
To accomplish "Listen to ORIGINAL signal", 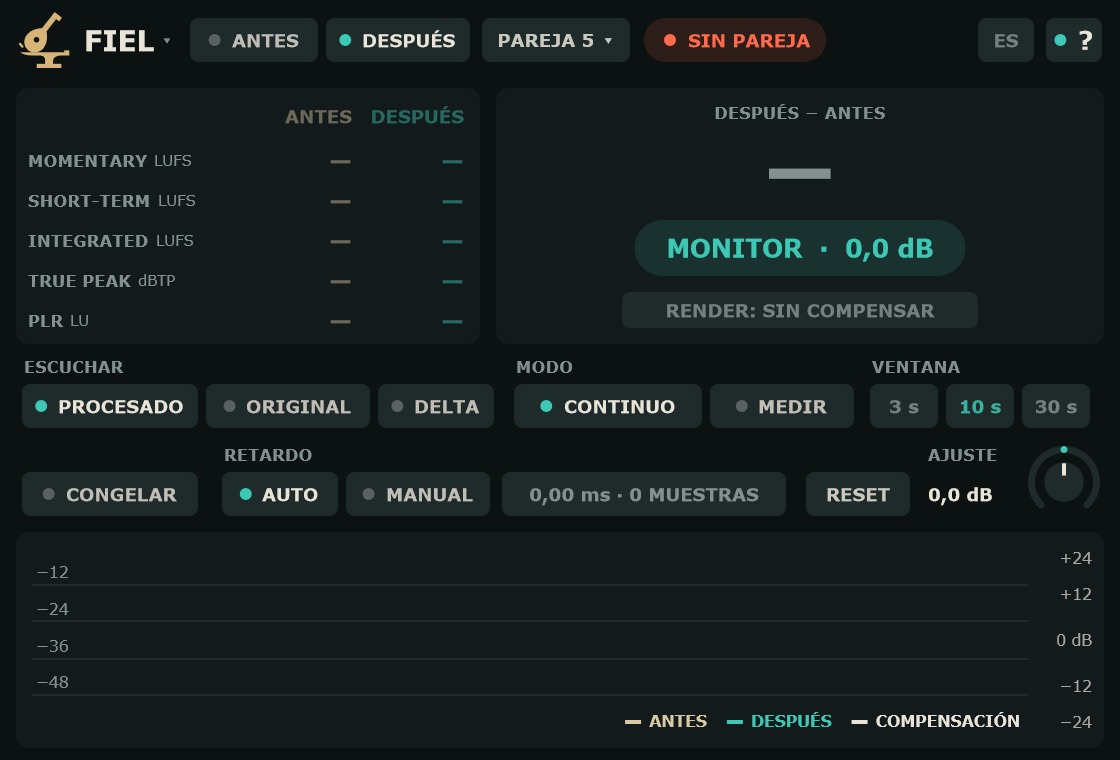I will pyautogui.click(x=288, y=406).
